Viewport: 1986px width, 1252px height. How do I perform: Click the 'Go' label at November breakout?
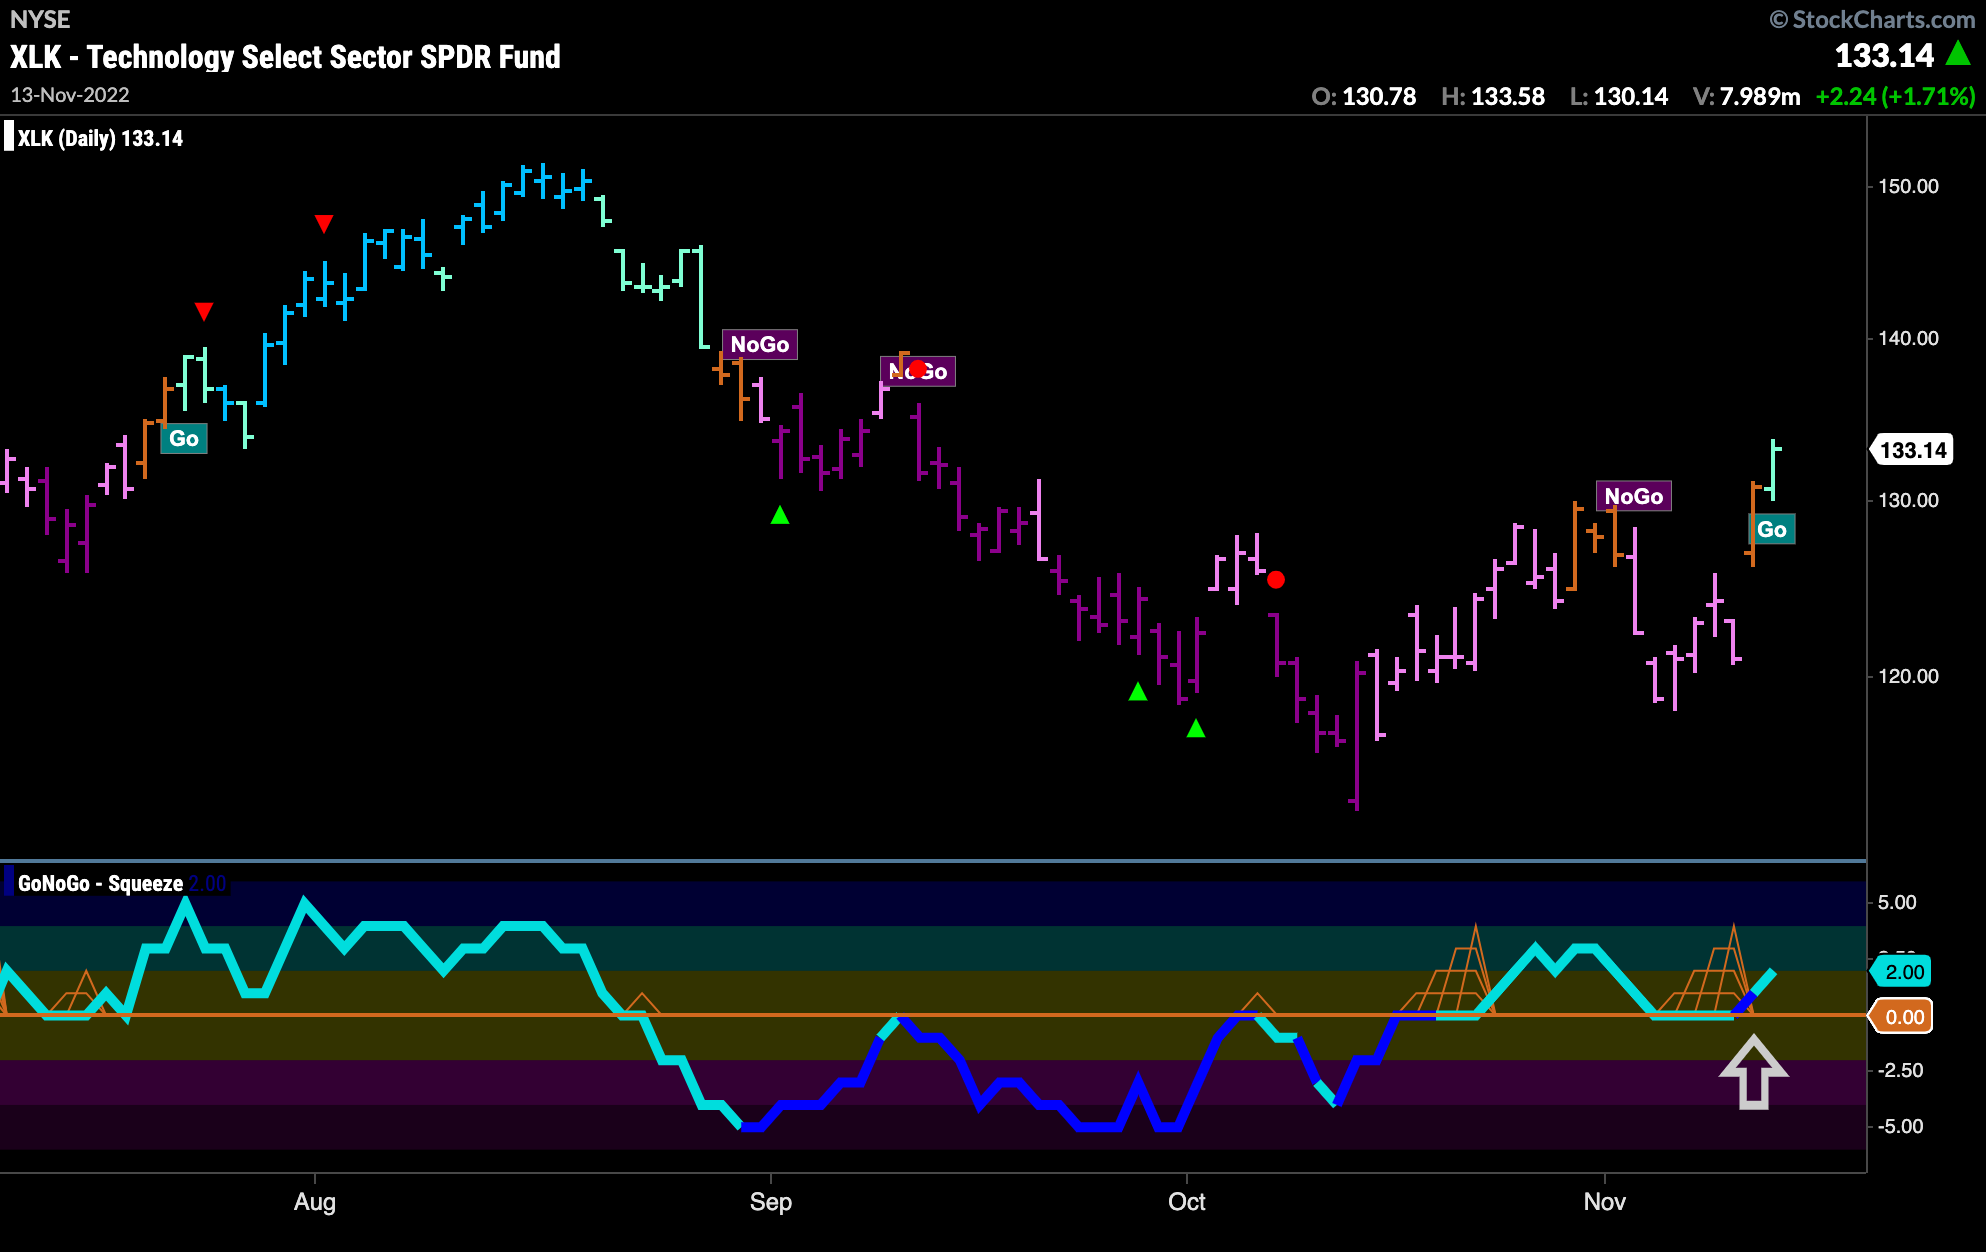click(1772, 529)
